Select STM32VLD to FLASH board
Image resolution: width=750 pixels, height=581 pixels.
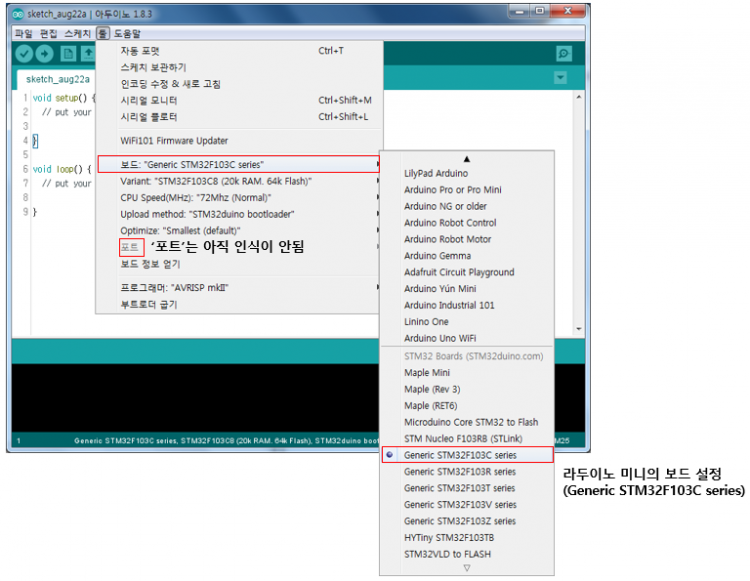(x=467, y=554)
